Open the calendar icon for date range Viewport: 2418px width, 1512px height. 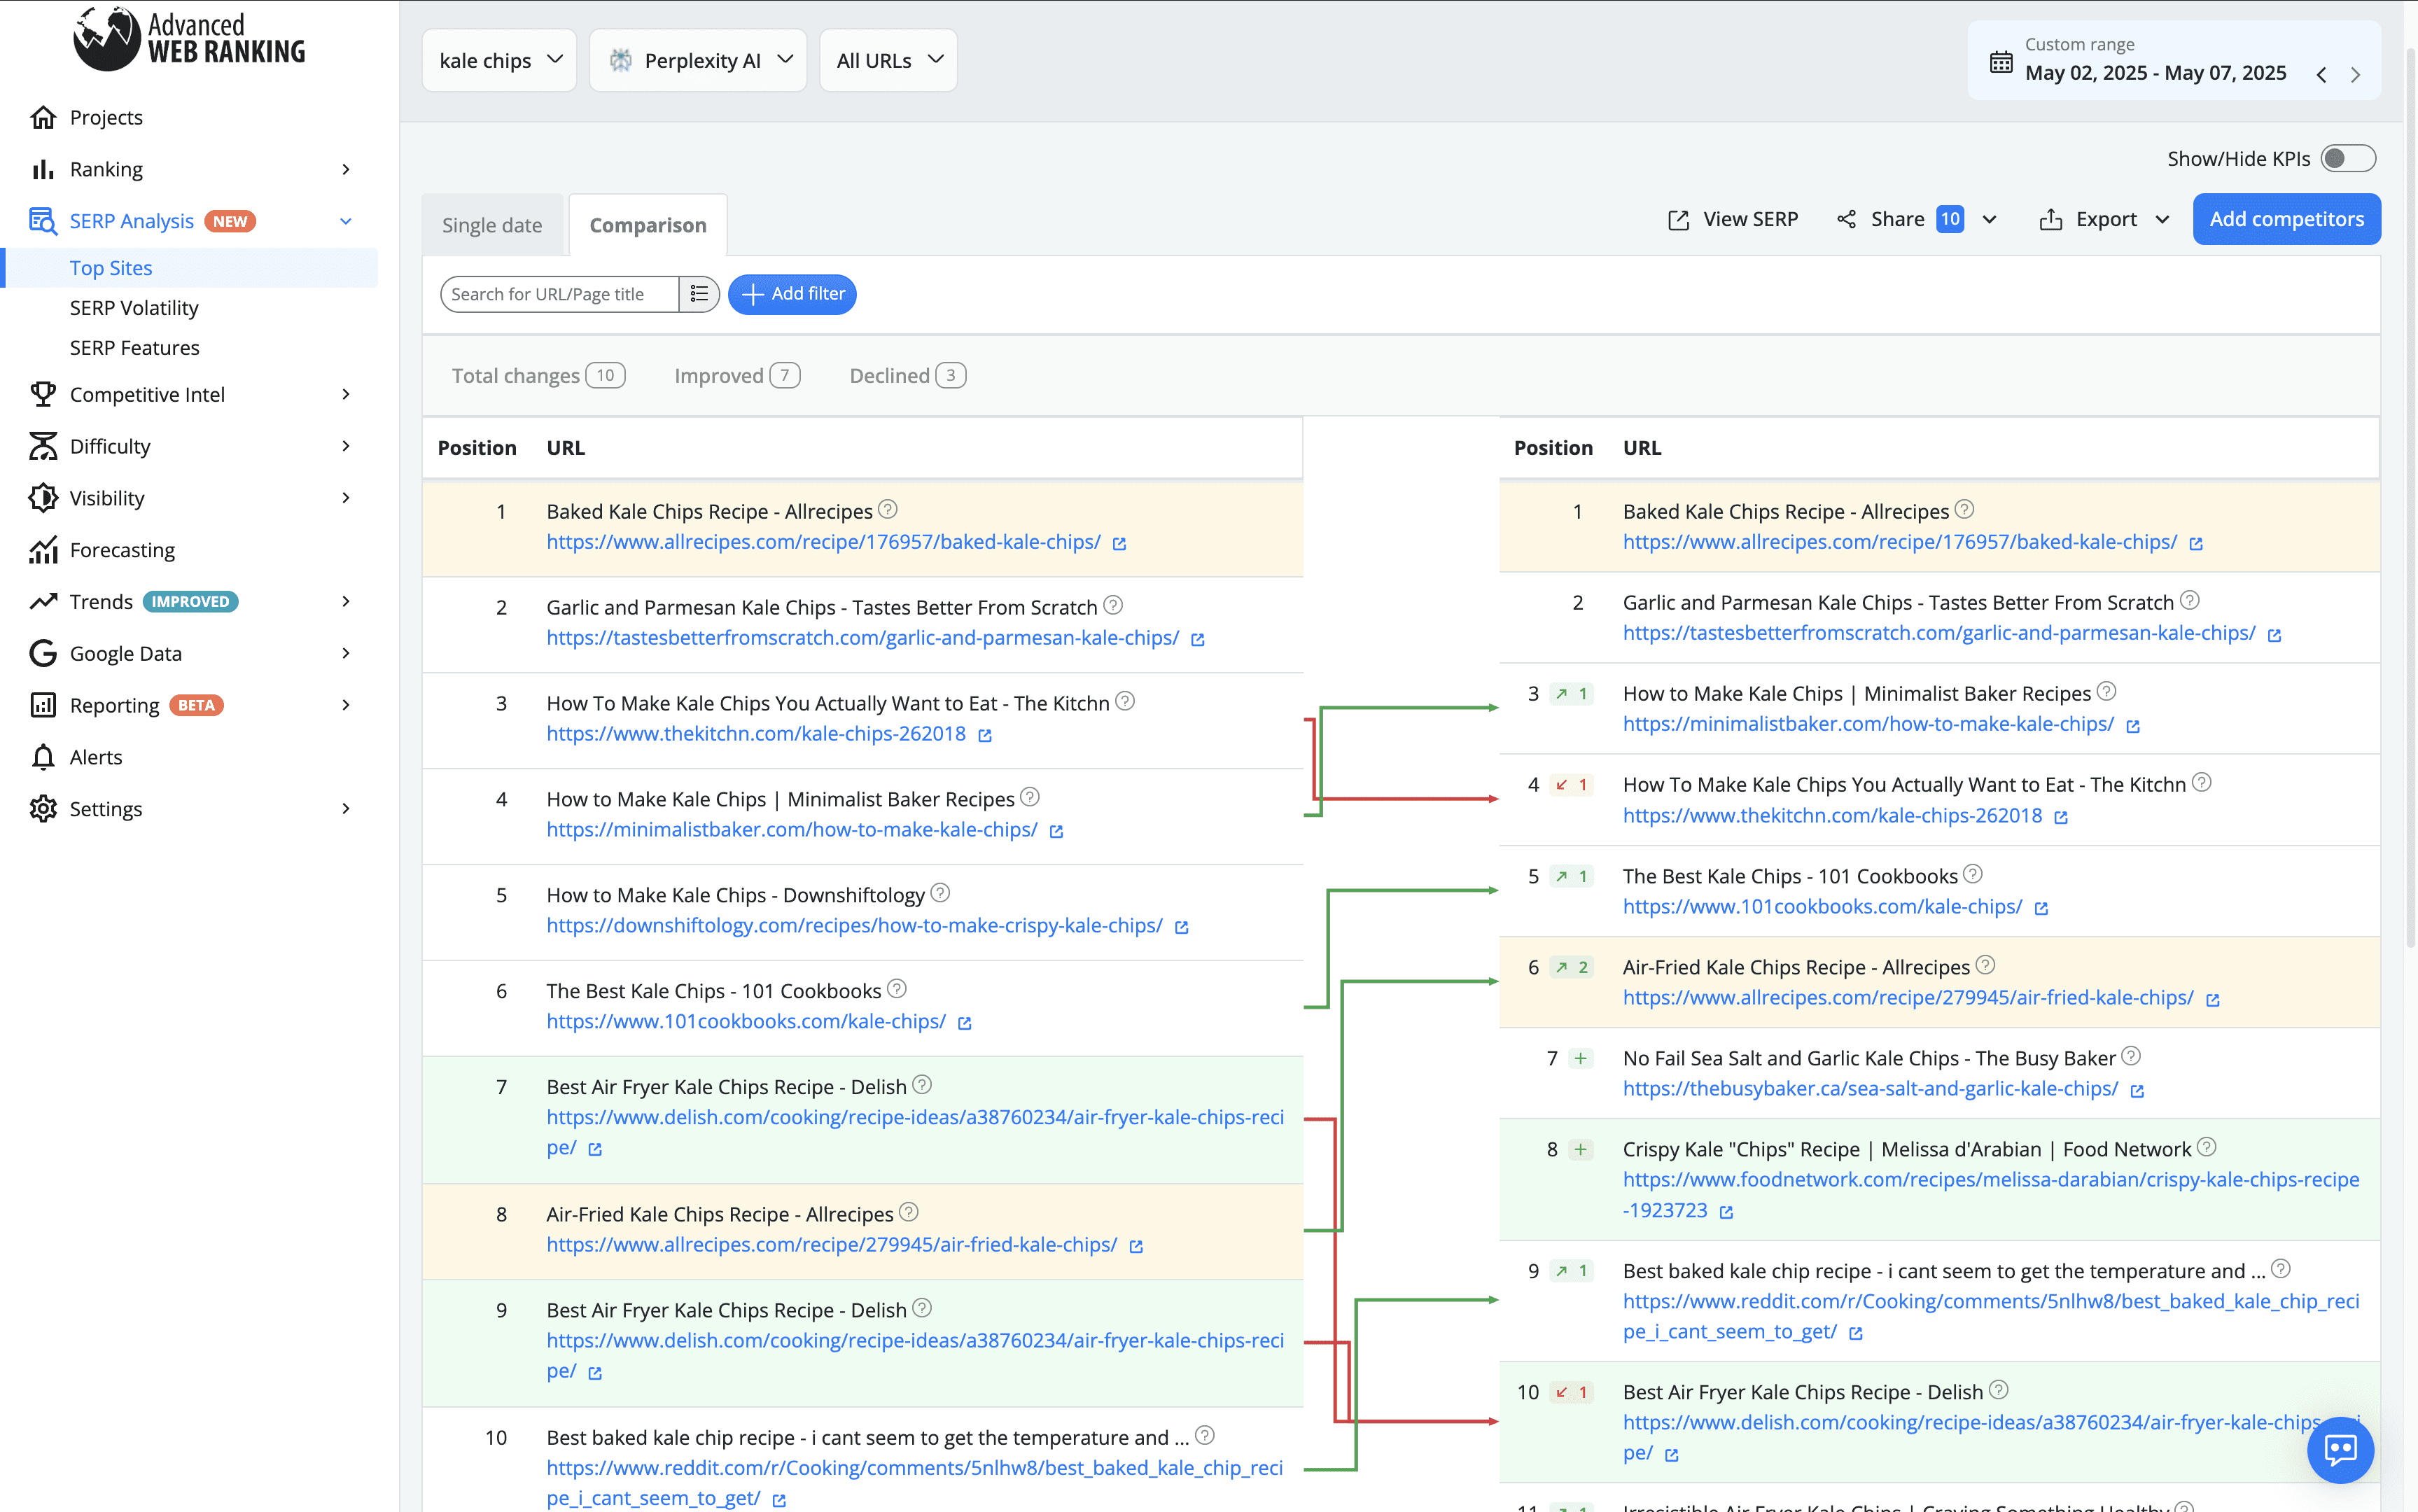click(2001, 61)
